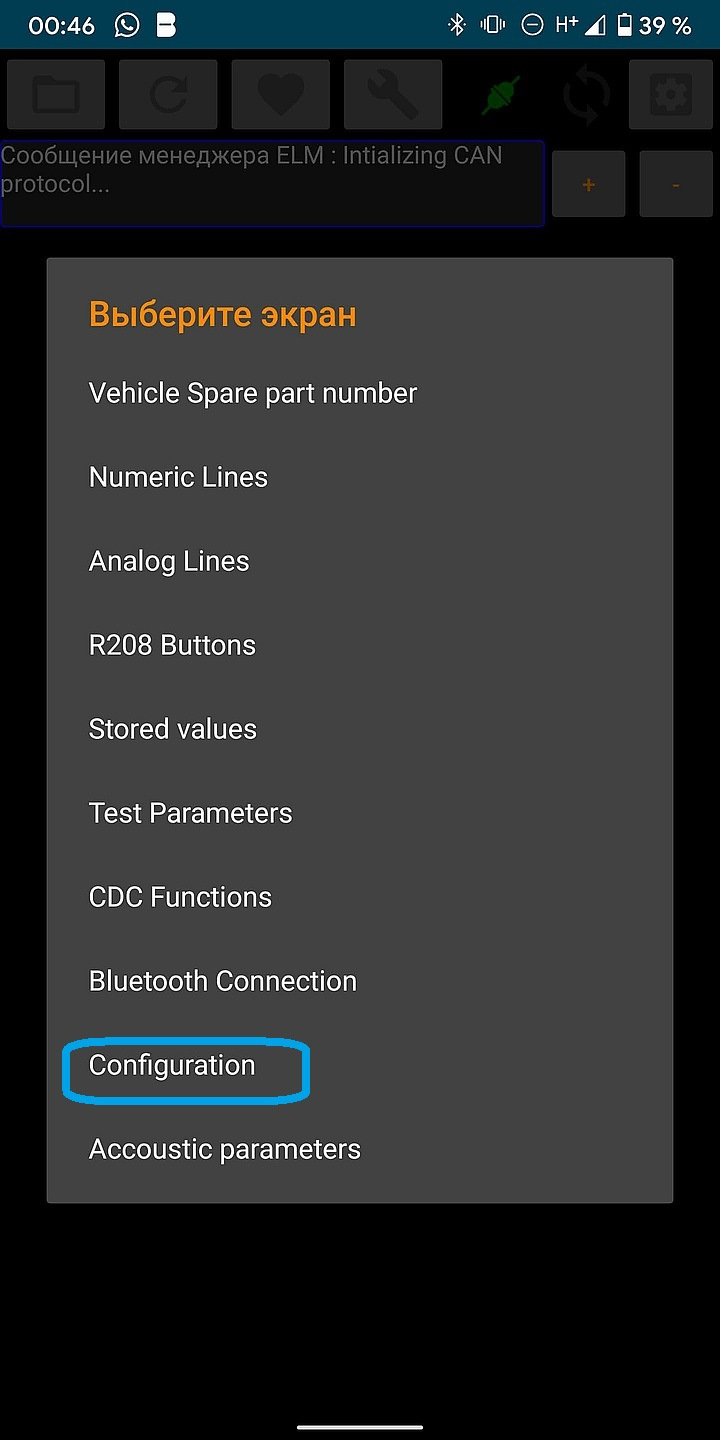The image size is (720, 1440).
Task: Tap the heart favorites icon
Action: click(x=281, y=94)
